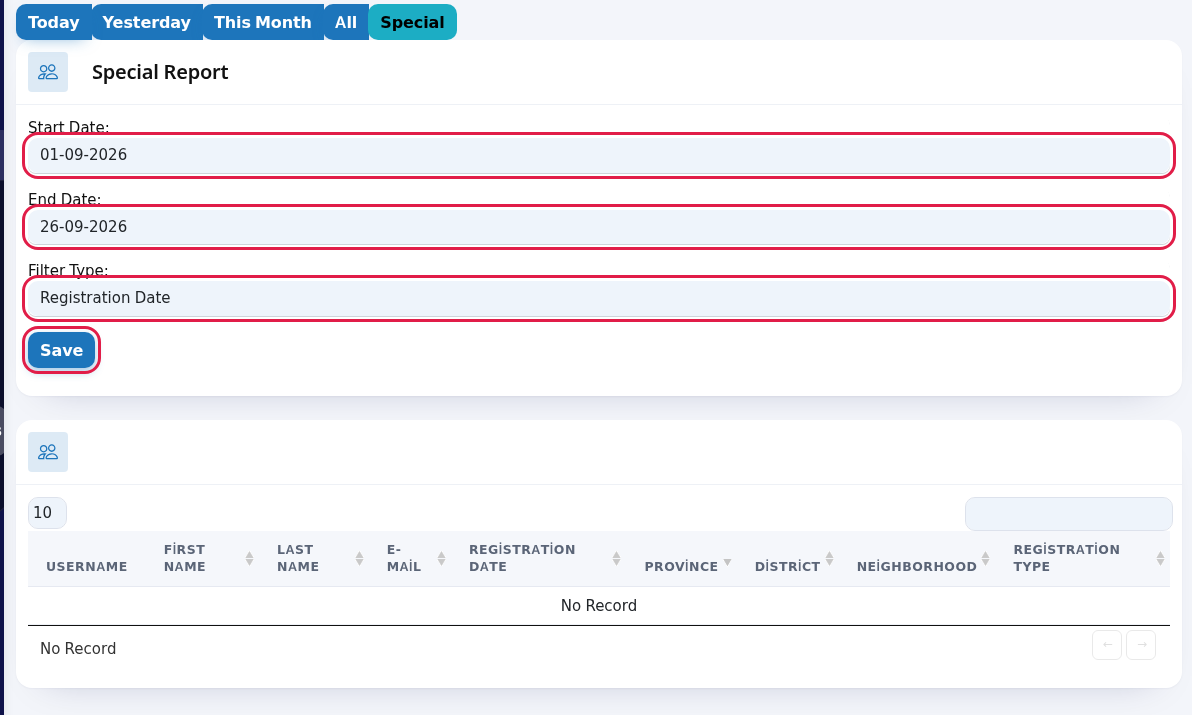Switch to the Today tab

pyautogui.click(x=54, y=22)
